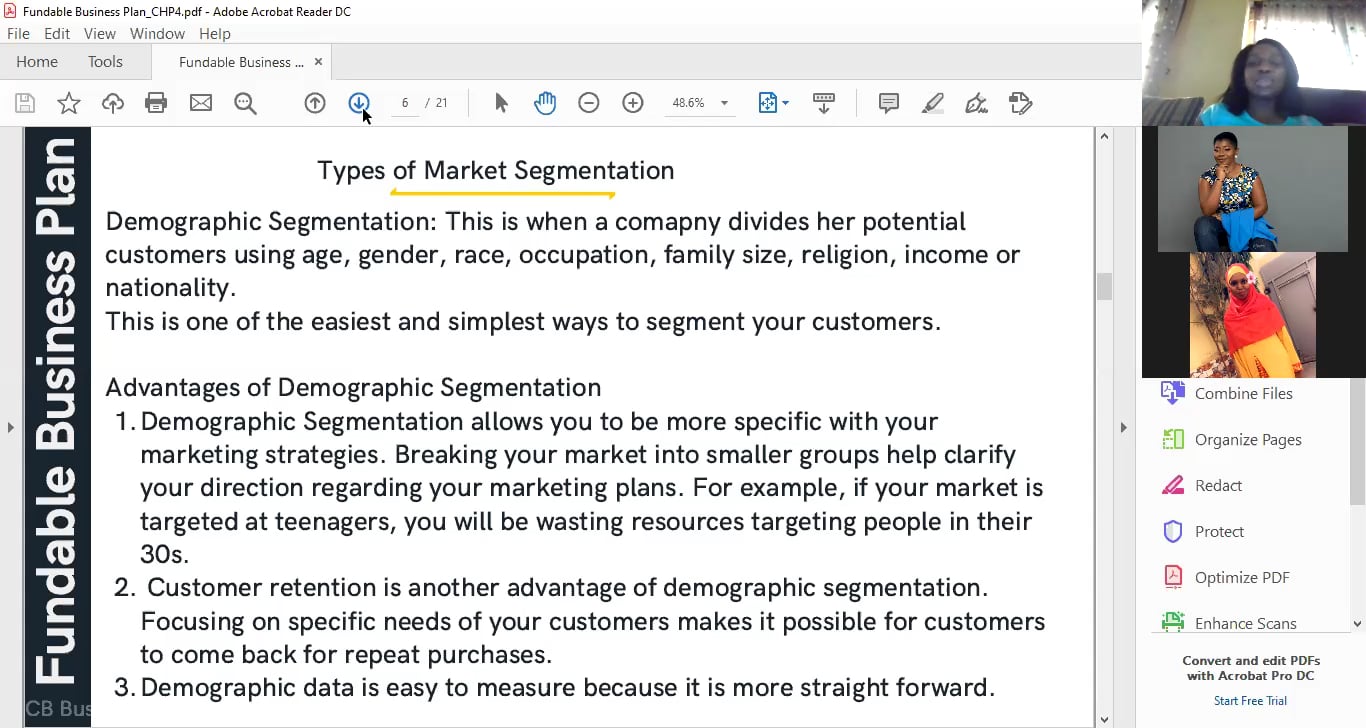Click the middle participant in patterned top
The height and width of the screenshot is (728, 1366).
pos(1252,189)
